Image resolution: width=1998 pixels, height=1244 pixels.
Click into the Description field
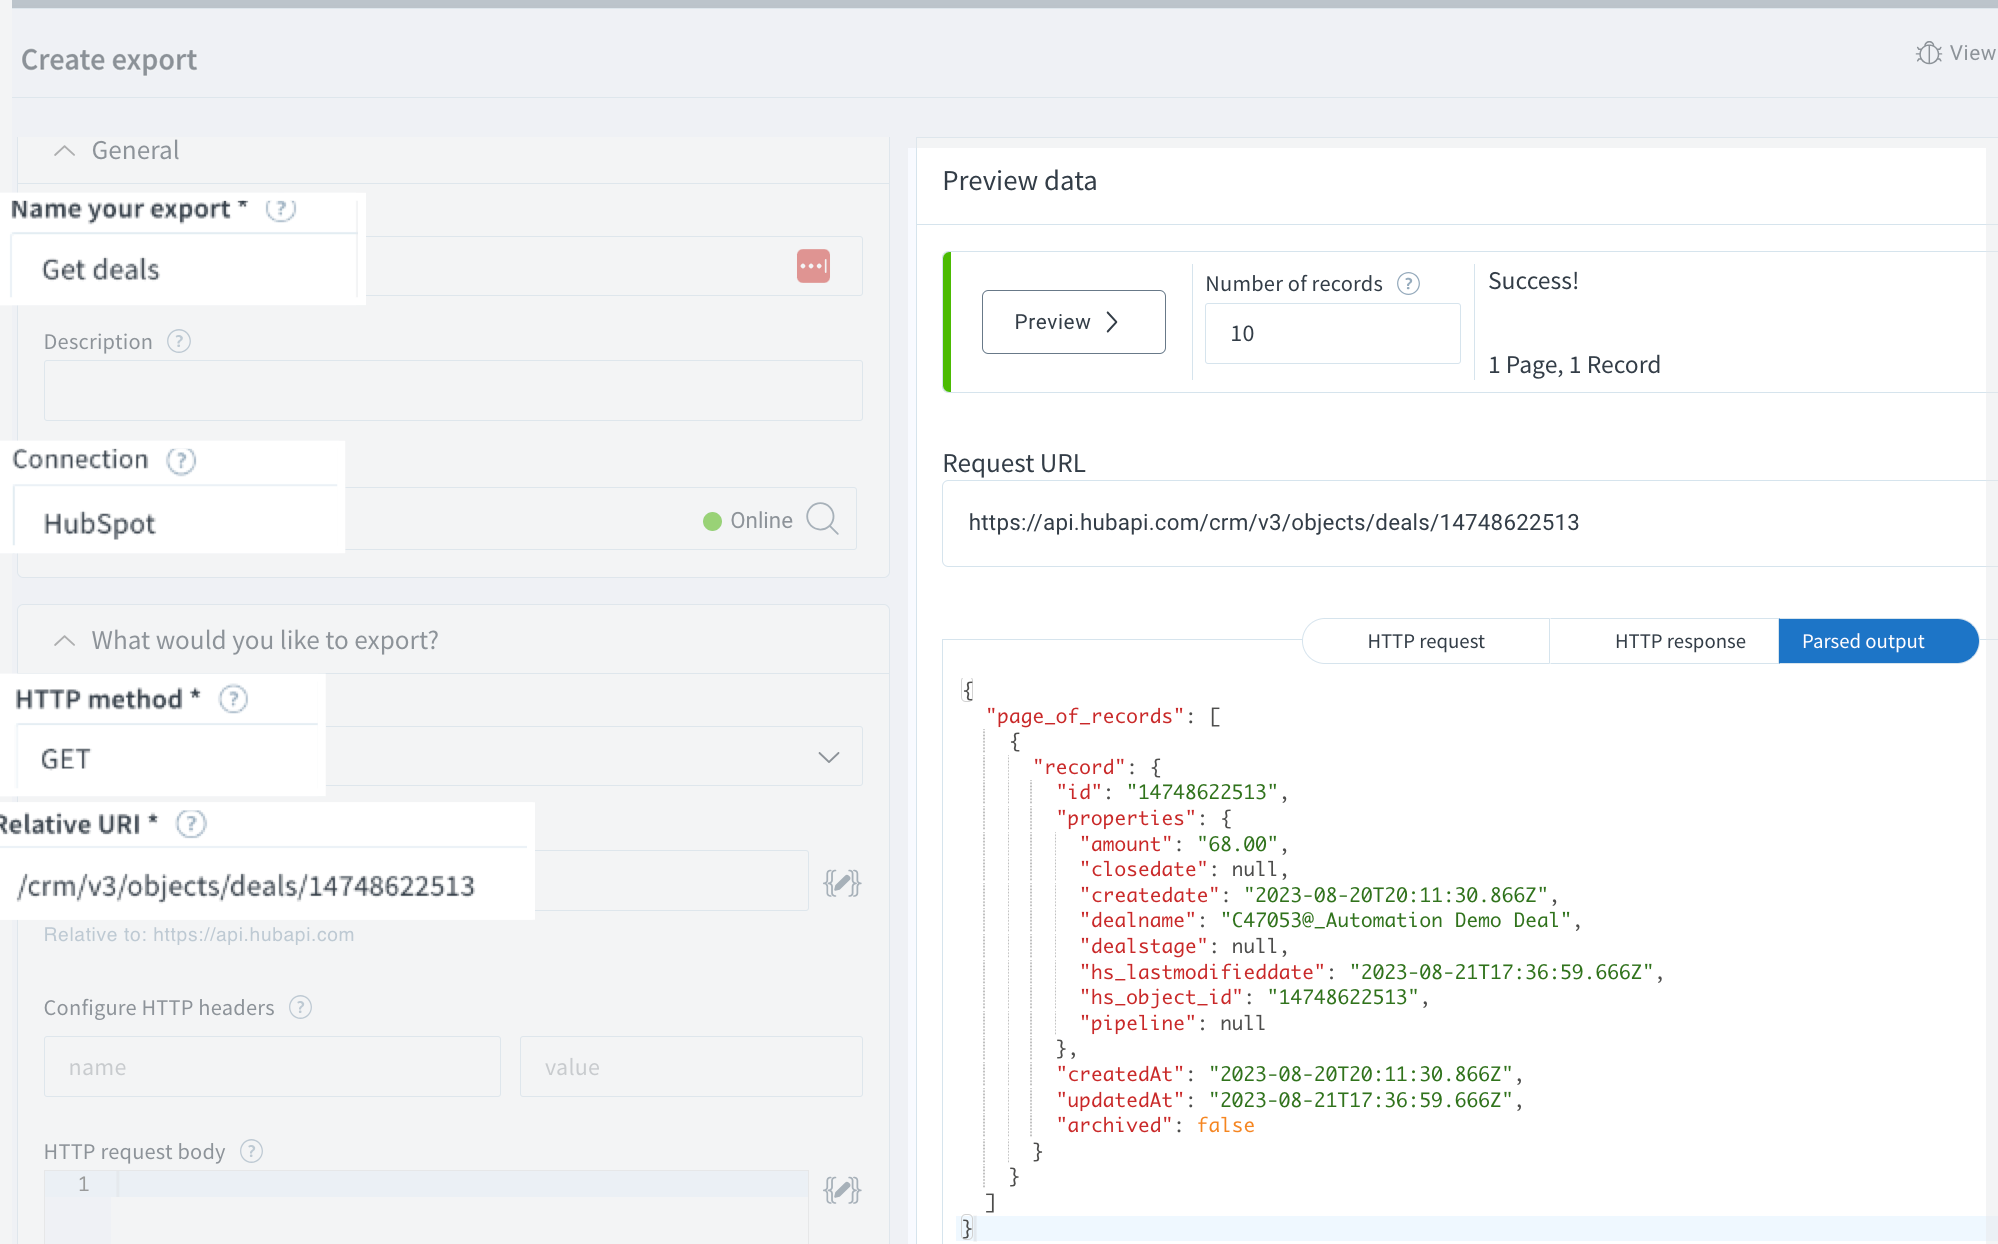pos(453,390)
